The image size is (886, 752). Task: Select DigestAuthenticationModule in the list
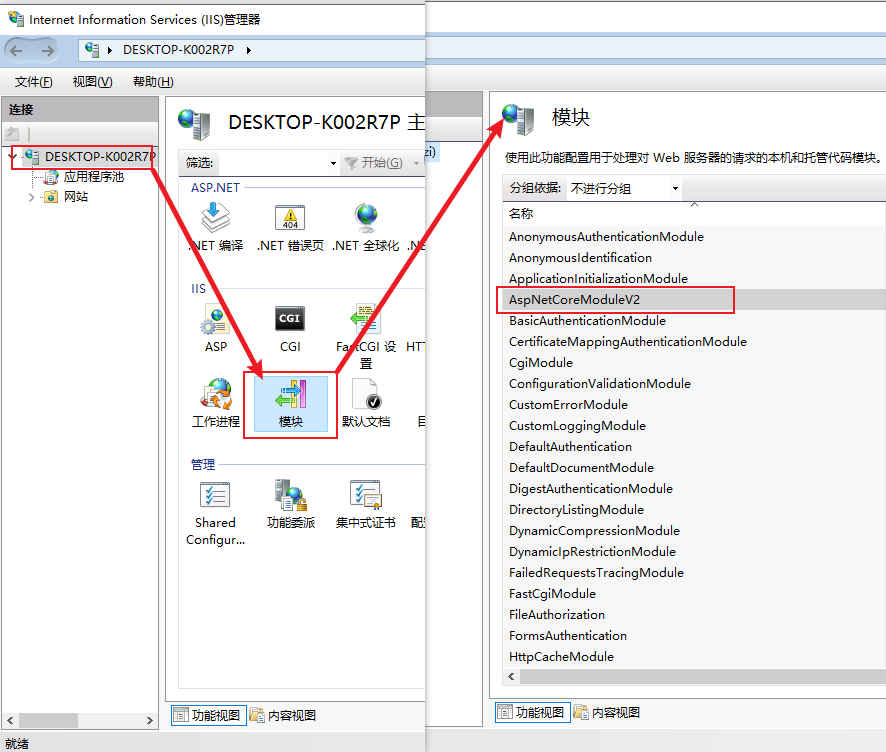point(590,489)
